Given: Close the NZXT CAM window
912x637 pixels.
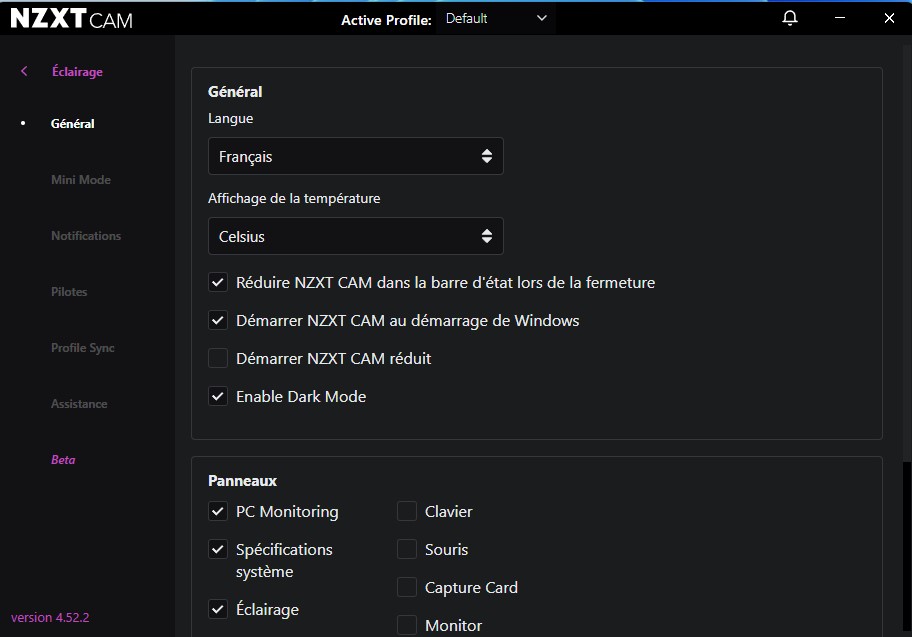Looking at the screenshot, I should [x=889, y=18].
